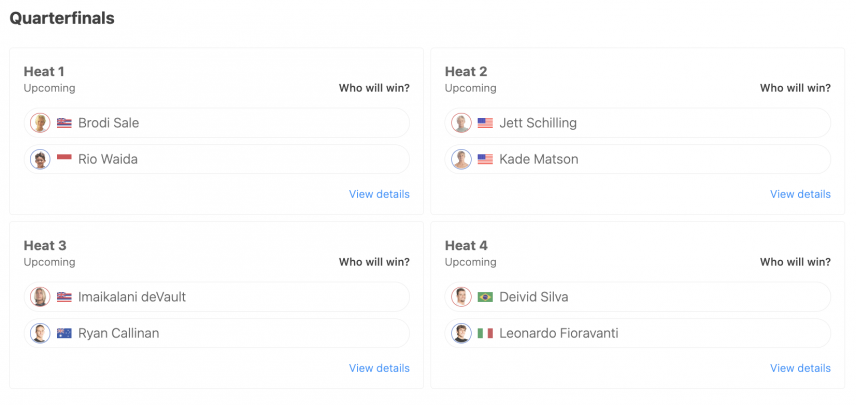Click Rio Waida's avatar photo
The image size is (856, 405).
pyautogui.click(x=40, y=159)
